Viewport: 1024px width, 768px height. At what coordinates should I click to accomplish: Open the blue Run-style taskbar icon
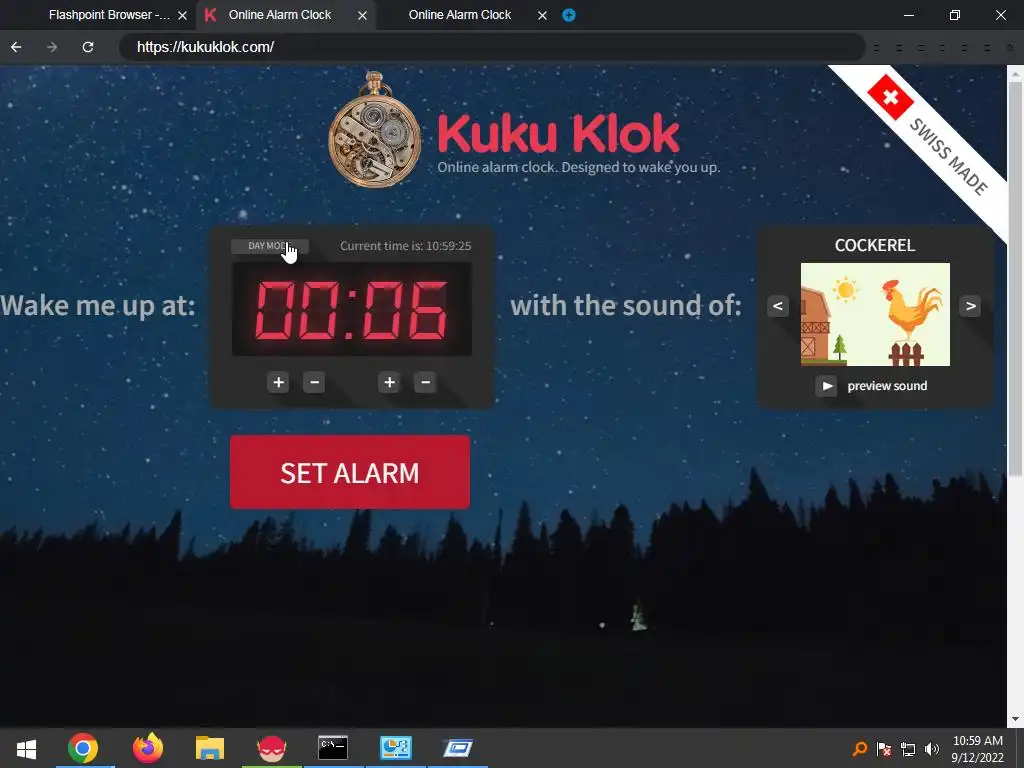point(458,748)
